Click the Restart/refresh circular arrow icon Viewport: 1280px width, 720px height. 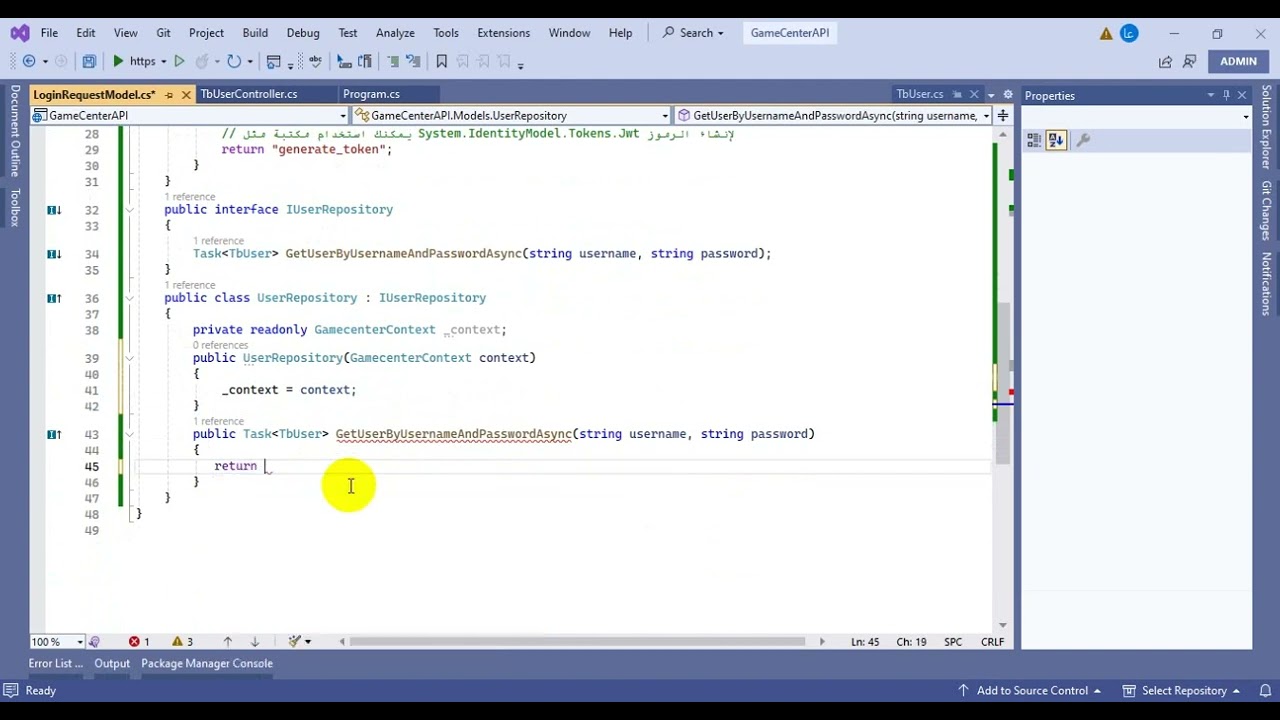coord(234,61)
